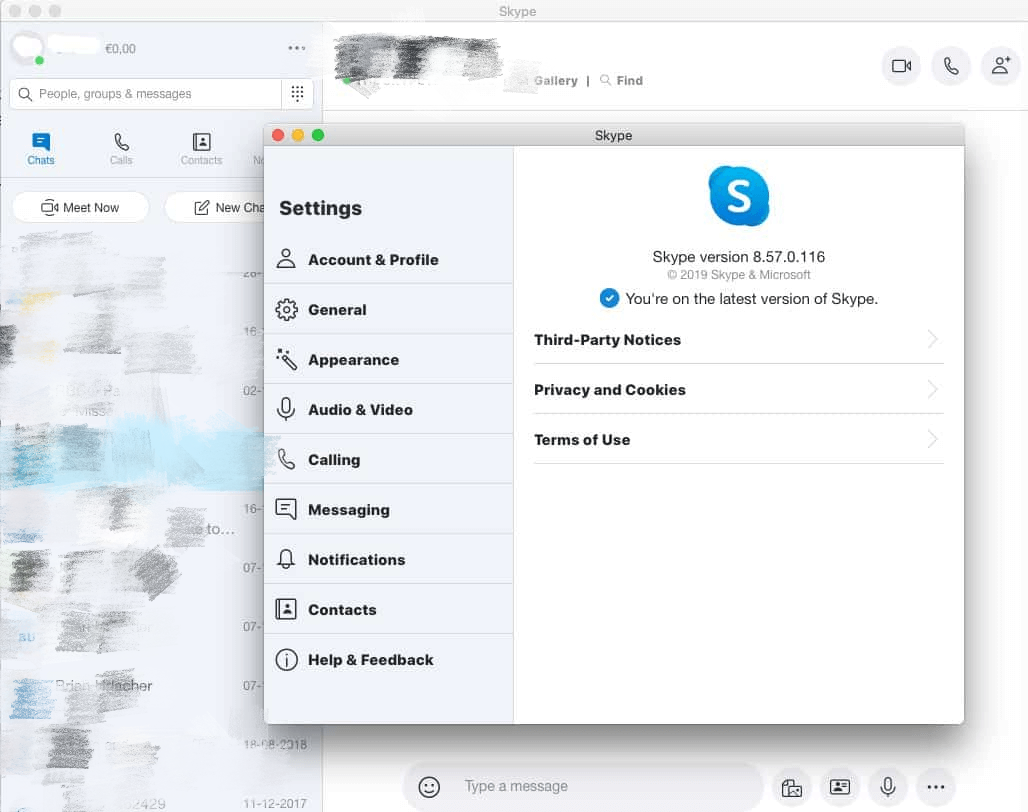Open General settings section
1028x812 pixels.
[x=388, y=309]
